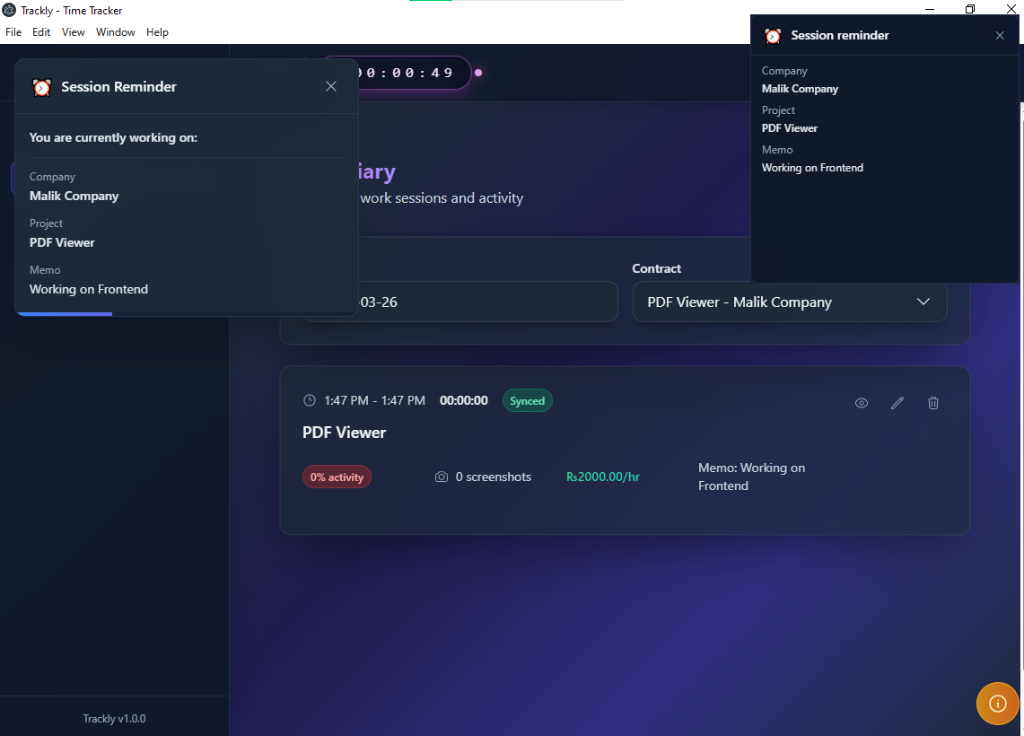Open the Help menu
The width and height of the screenshot is (1024, 736).
click(x=157, y=32)
